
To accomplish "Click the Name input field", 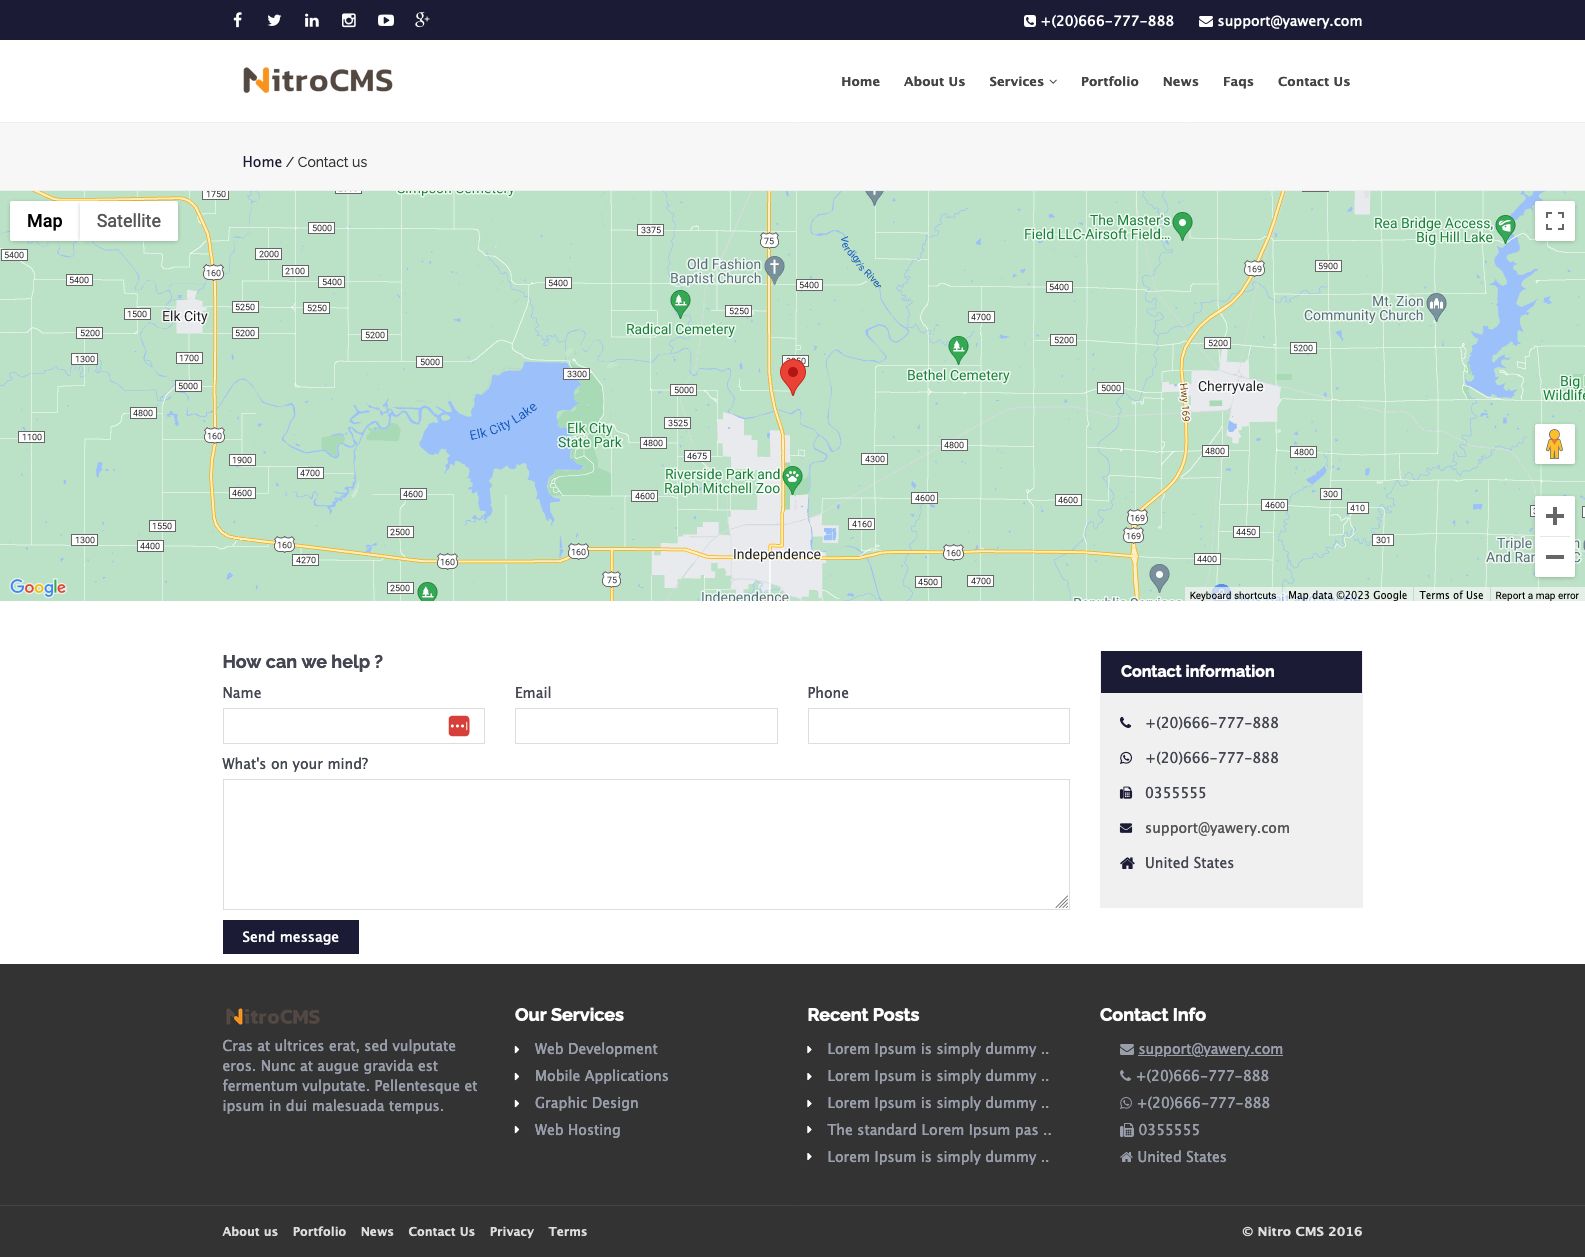I will click(353, 726).
